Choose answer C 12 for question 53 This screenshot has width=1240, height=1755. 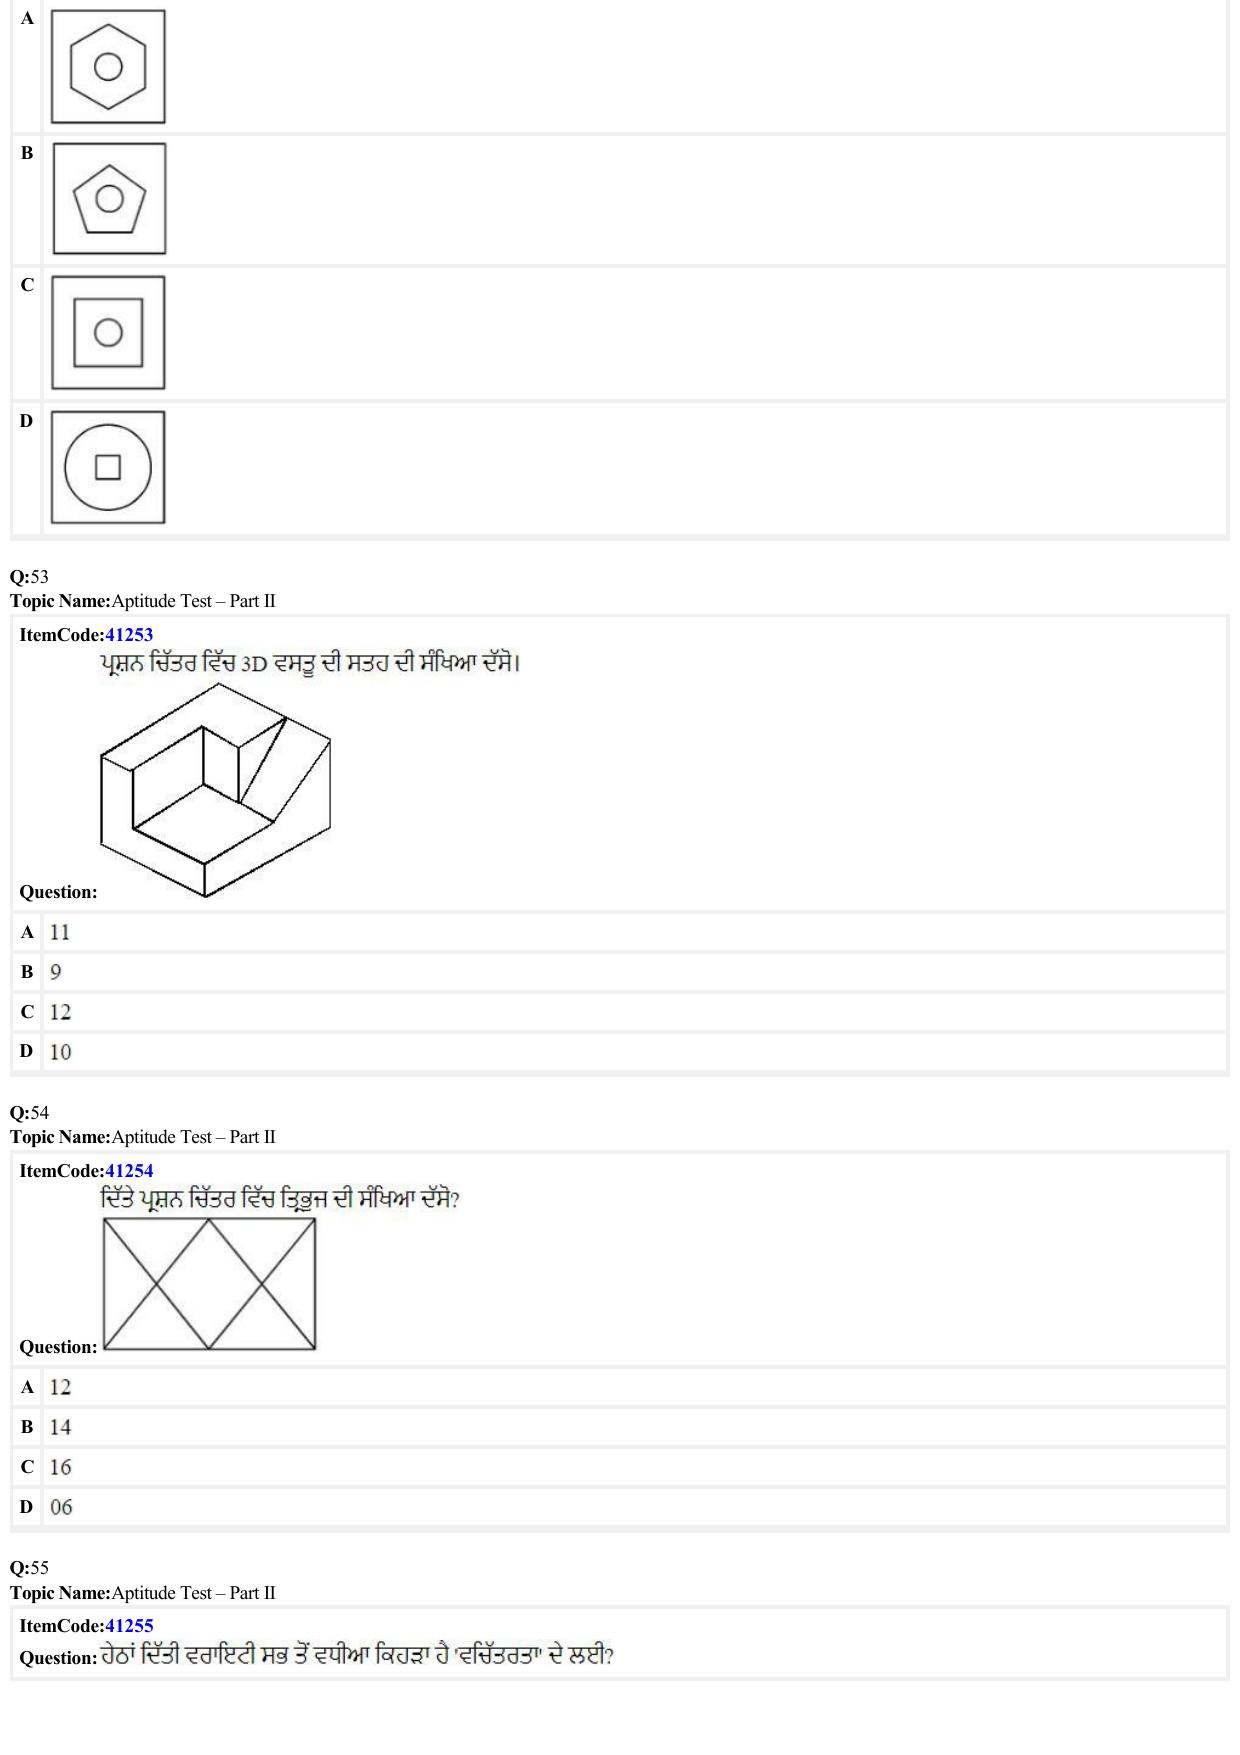(x=619, y=1012)
